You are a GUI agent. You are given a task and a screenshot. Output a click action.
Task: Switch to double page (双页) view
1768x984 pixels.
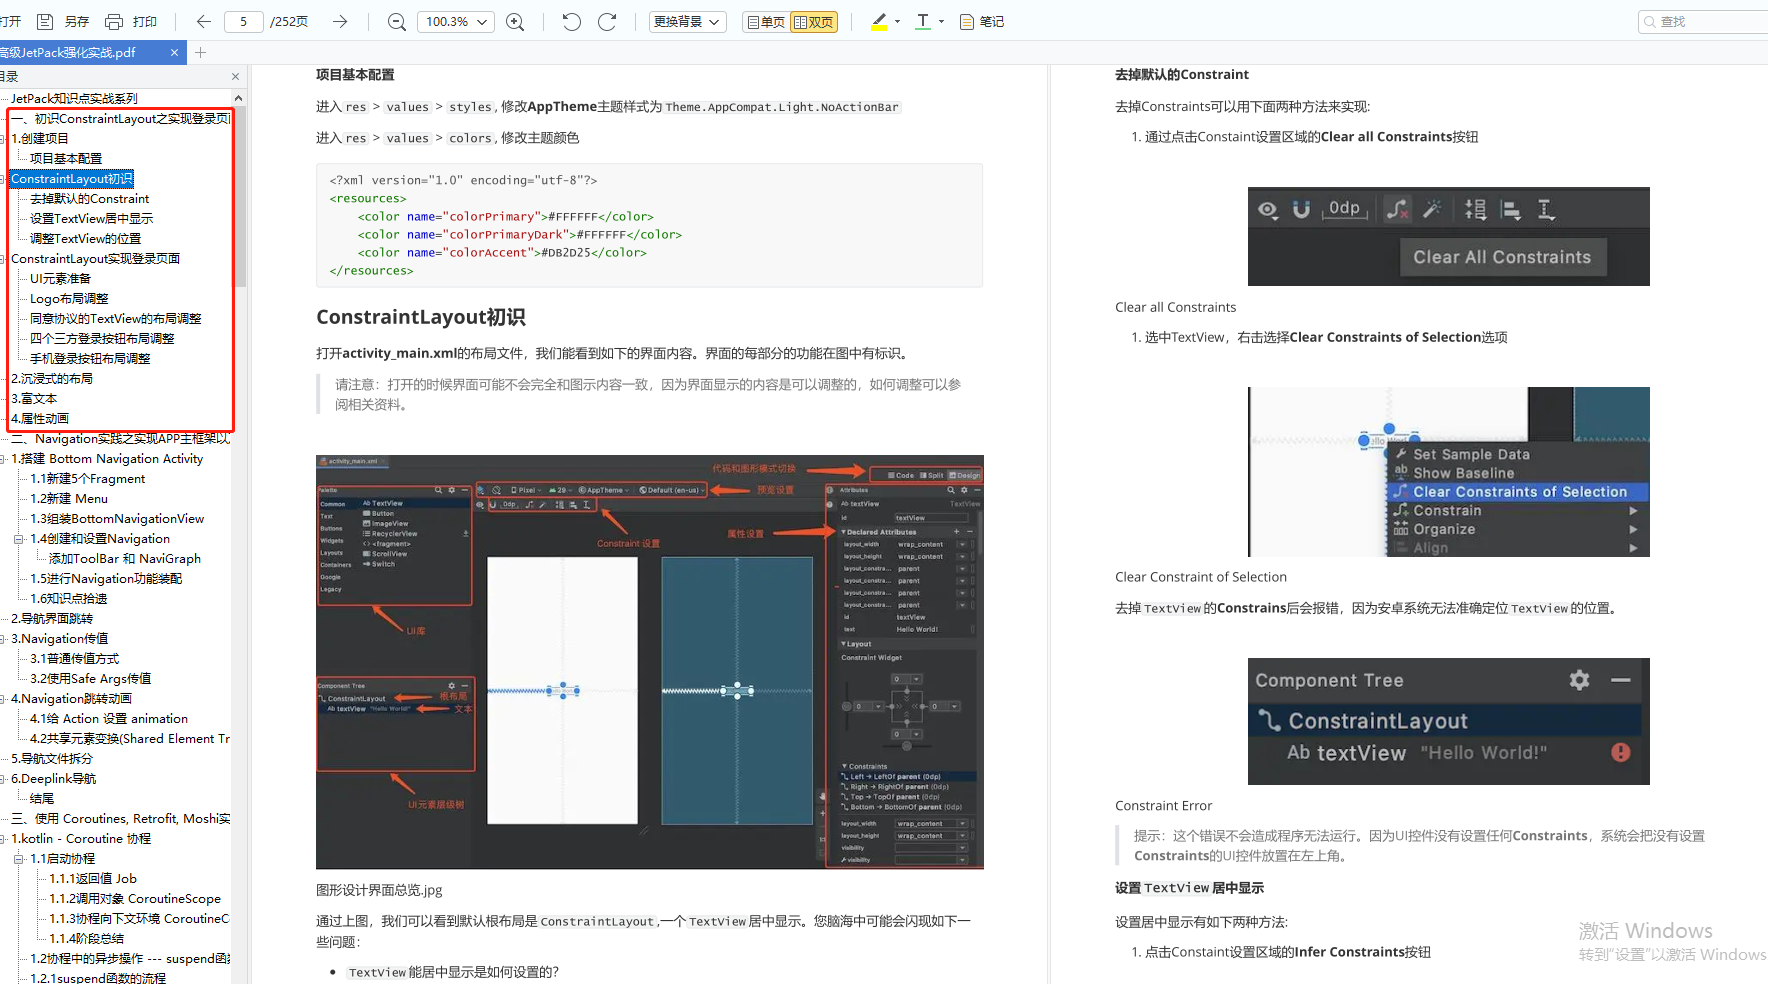pos(814,21)
